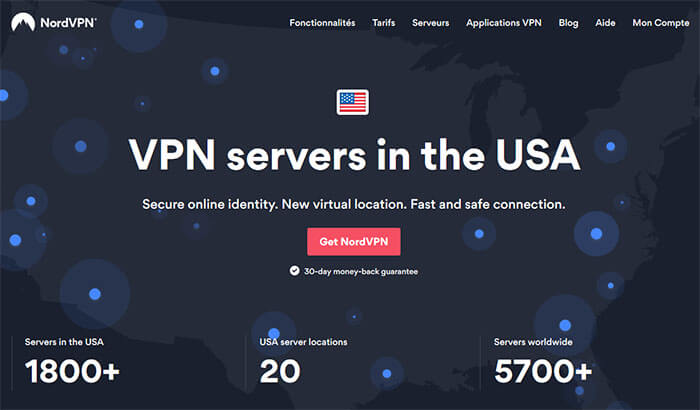Select Applications VPN in the navigation
This screenshot has width=700, height=410.
[504, 23]
